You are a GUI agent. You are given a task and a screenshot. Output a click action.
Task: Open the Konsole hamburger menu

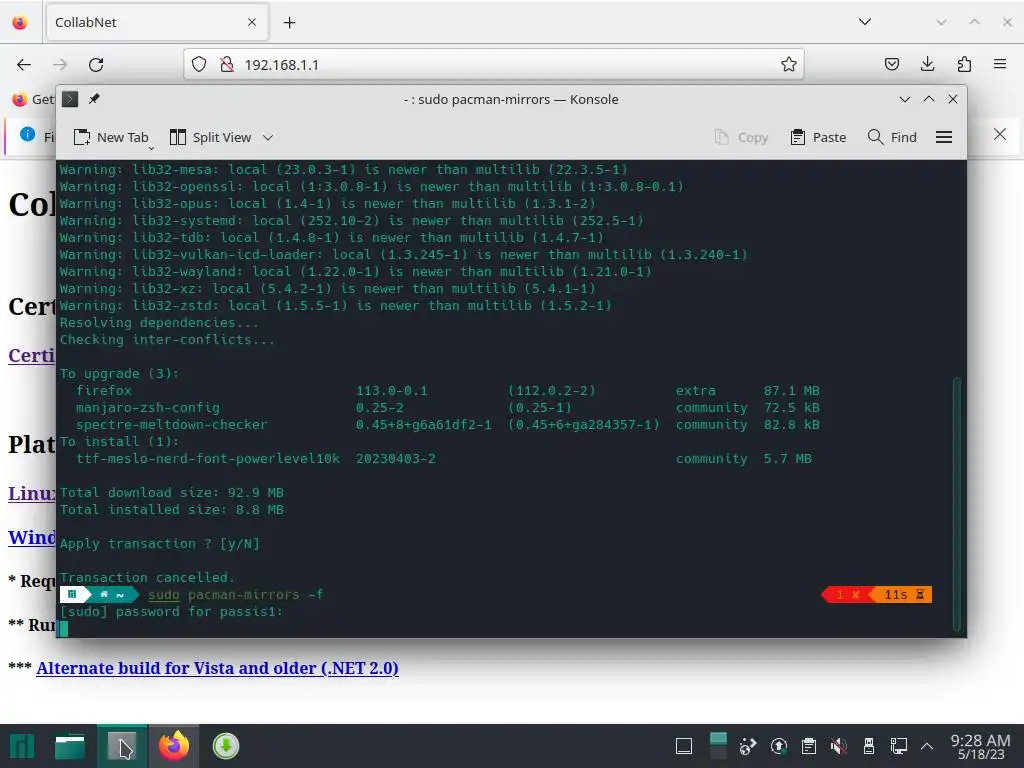click(944, 137)
